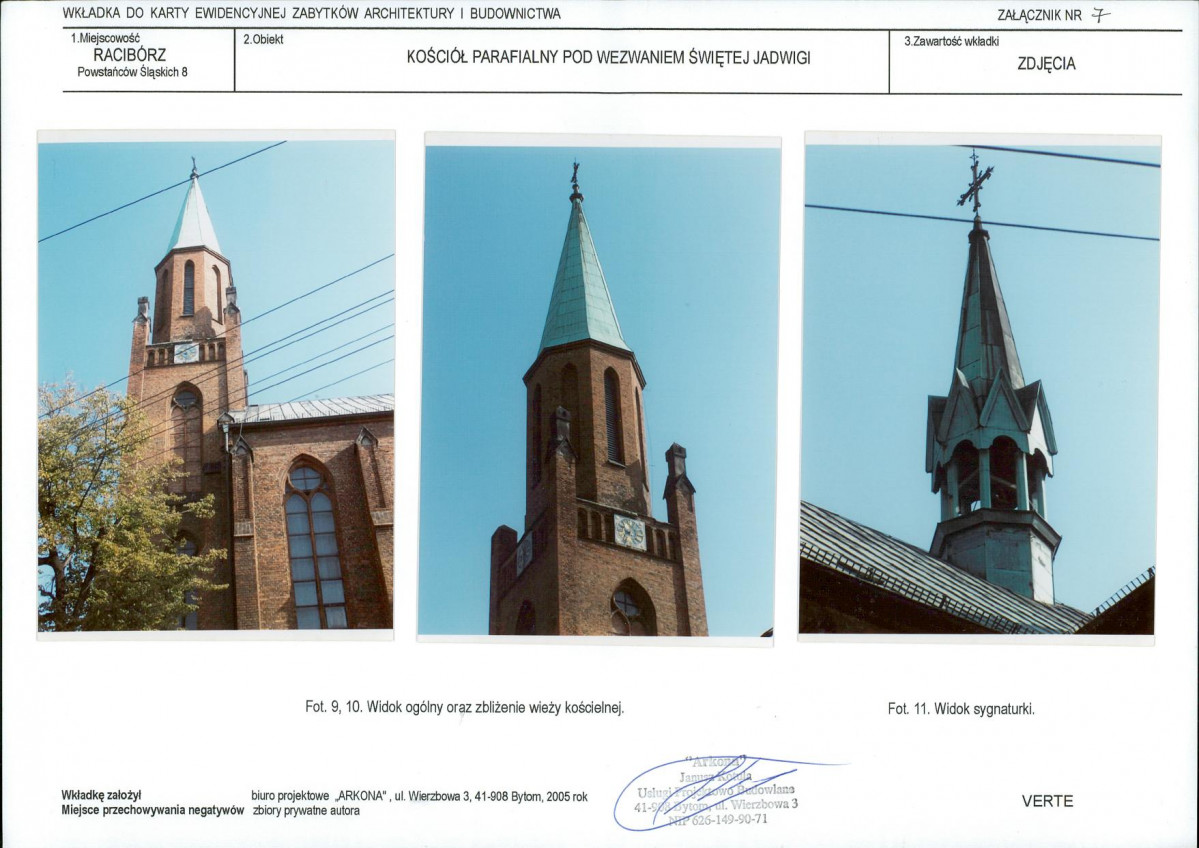Click the title 'KOŚCIÓŁ PARAFIALNY POD WEZWANIEM ŚWIĘTEJ JADWIGI'
This screenshot has height=848, width=1199.
coord(608,58)
